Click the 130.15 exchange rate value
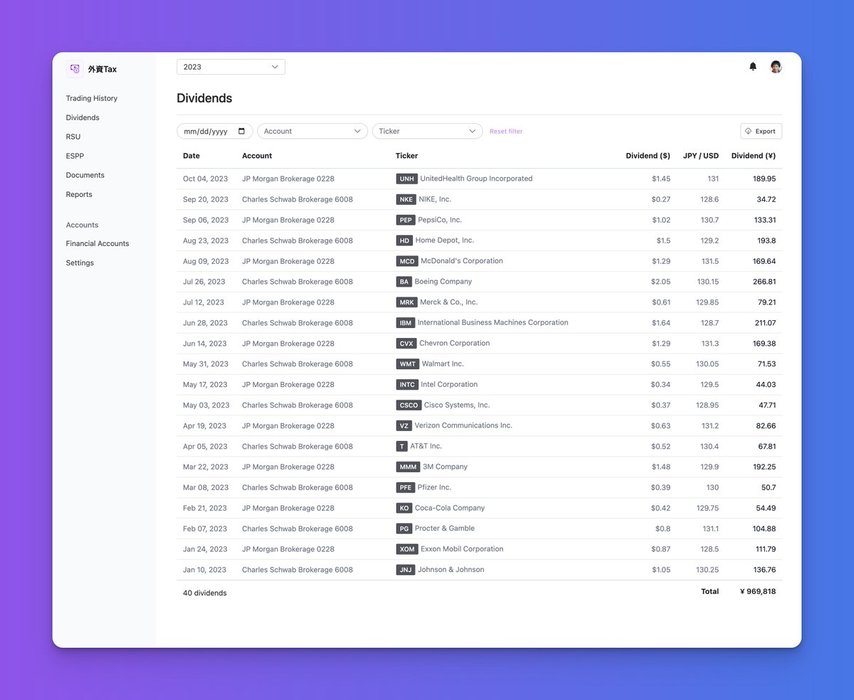854x700 pixels. point(708,282)
